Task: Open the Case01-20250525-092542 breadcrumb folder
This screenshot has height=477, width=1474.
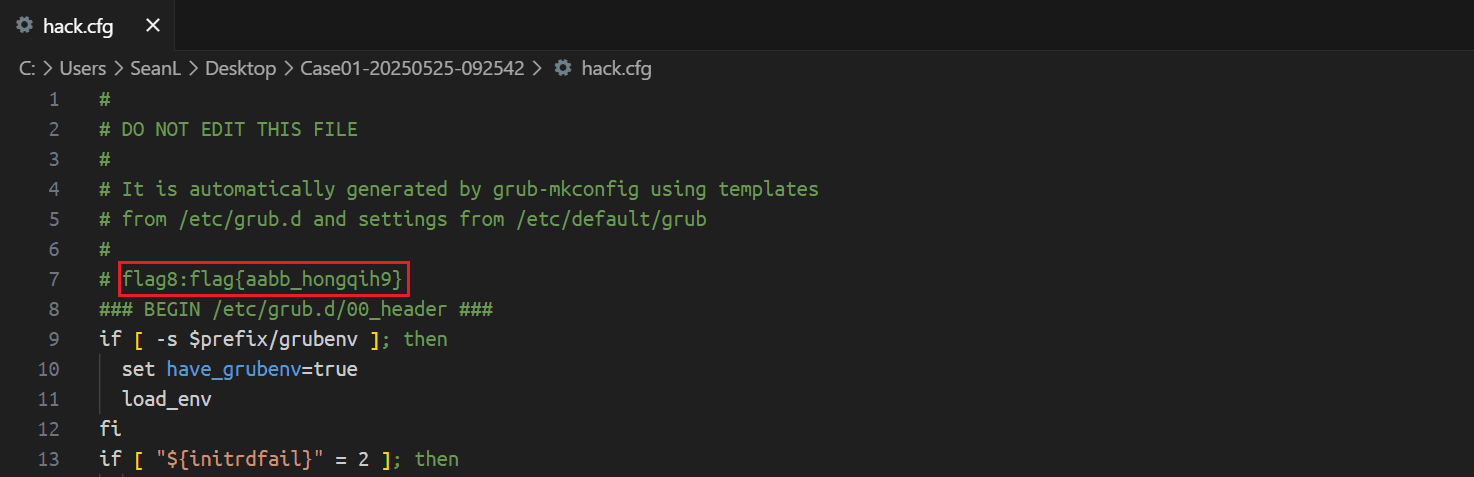Action: pos(412,68)
